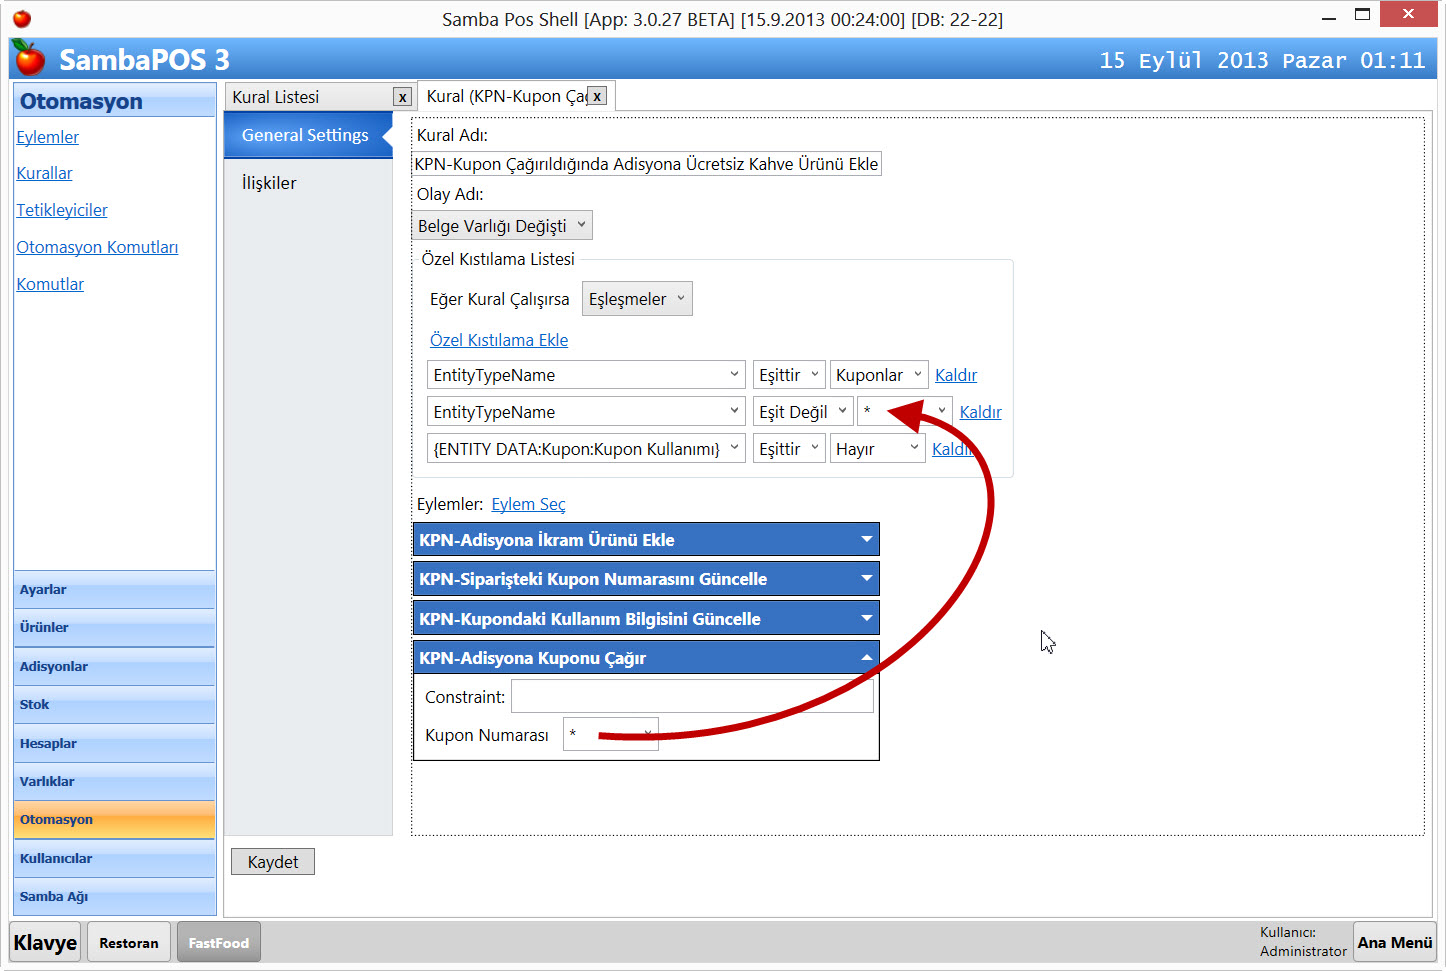1446x971 pixels.
Task: Collapse KPN-Adisyona Kuponu Çağır action
Action: 866,658
